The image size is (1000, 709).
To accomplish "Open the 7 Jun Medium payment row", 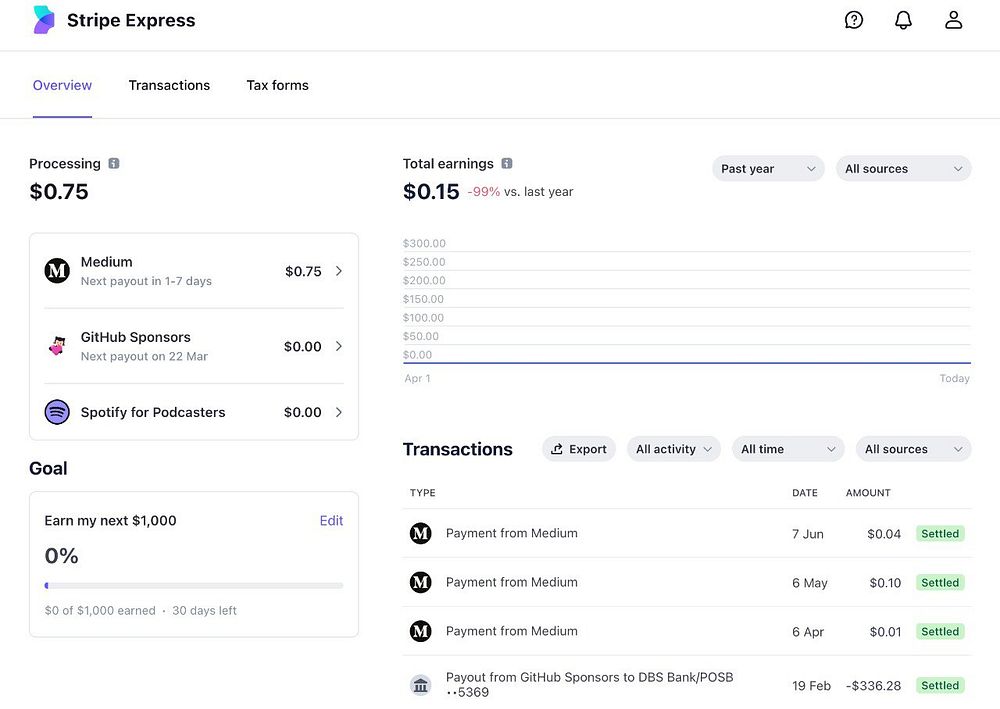I will point(600,533).
